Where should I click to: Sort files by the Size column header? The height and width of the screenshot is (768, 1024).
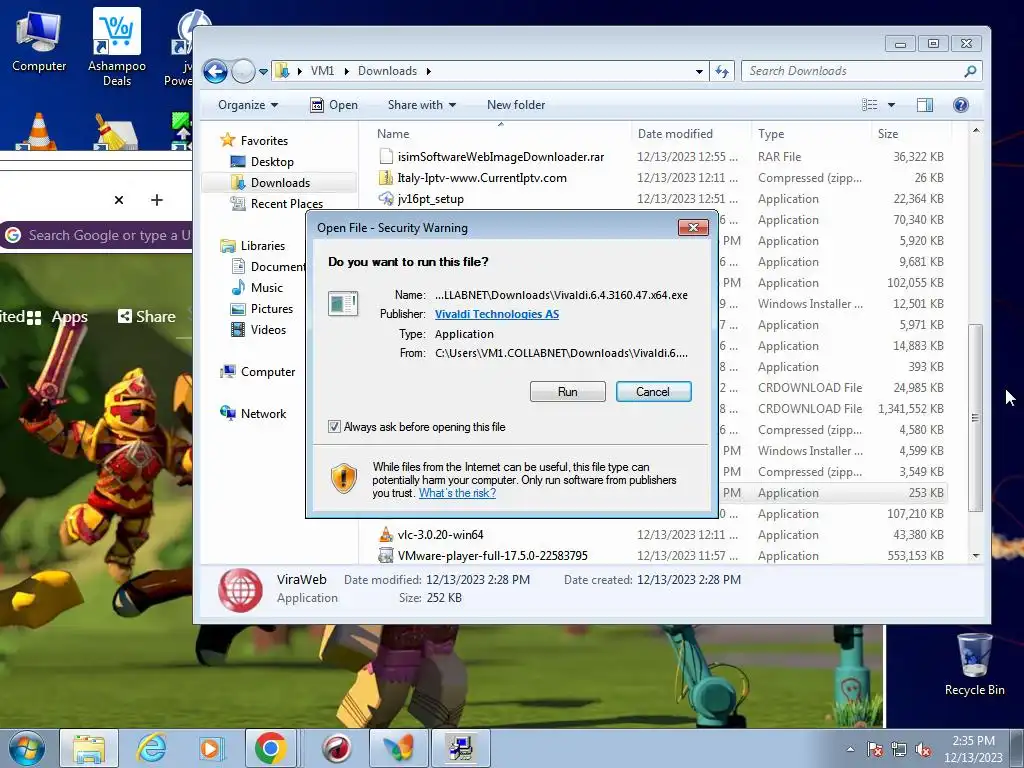click(x=888, y=134)
